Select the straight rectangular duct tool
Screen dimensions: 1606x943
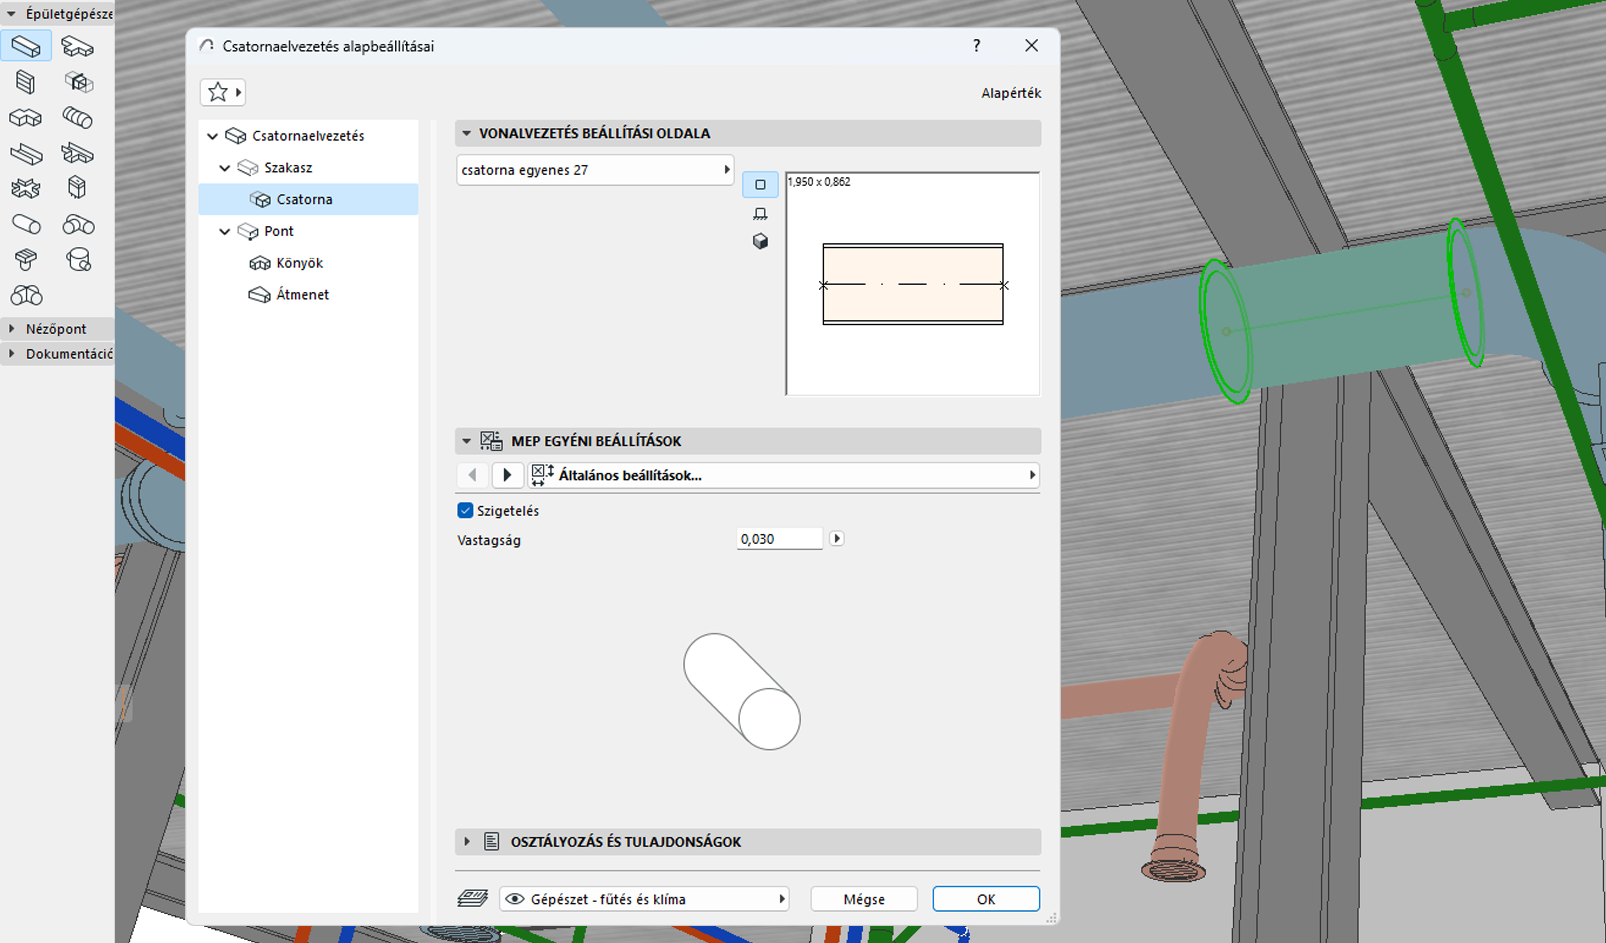click(x=26, y=46)
